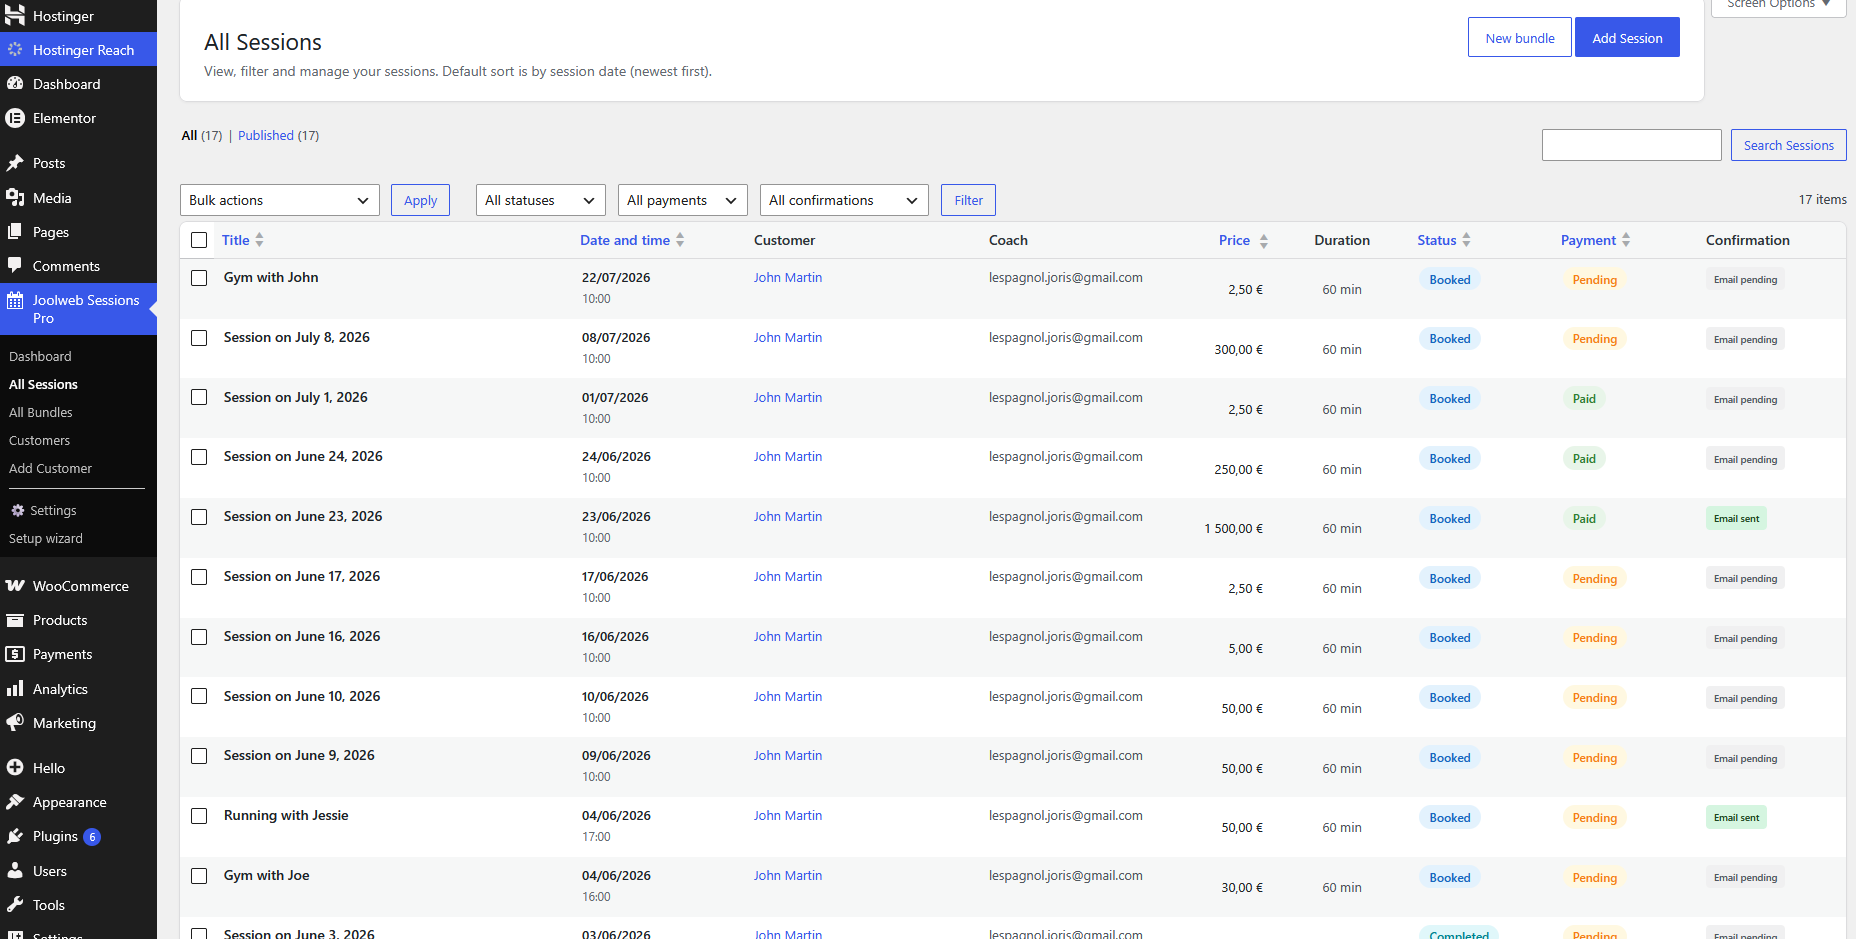Click sort arrows beside Status column

tap(1466, 240)
